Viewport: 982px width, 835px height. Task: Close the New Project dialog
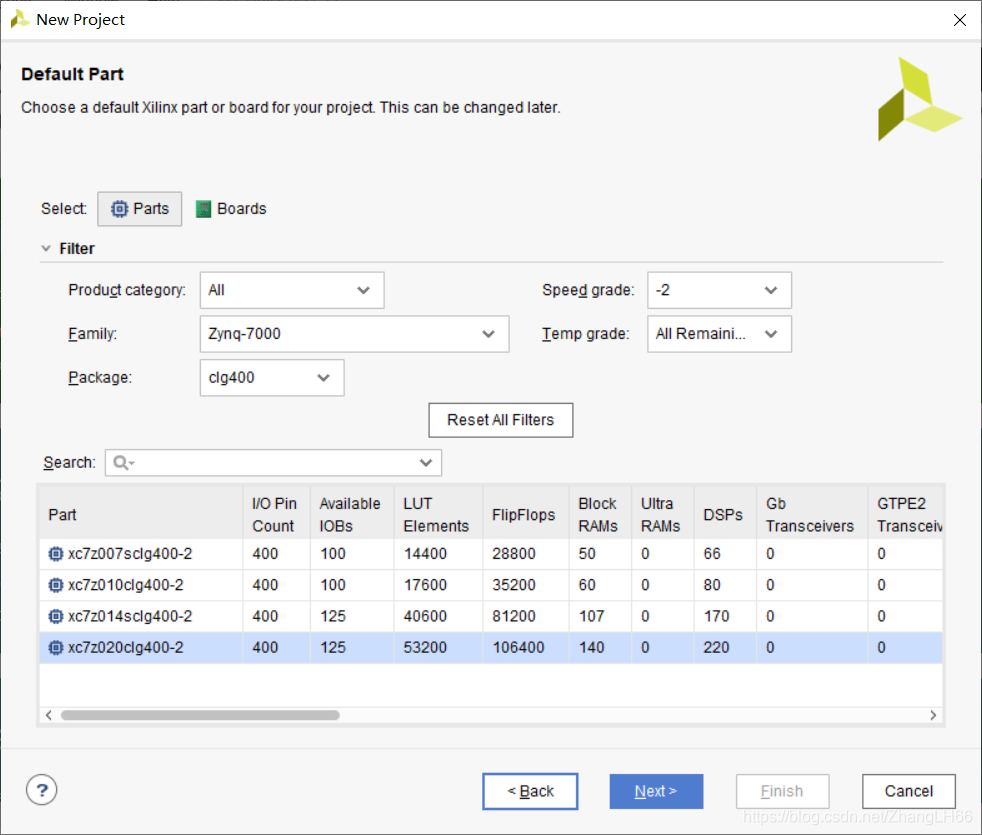tap(959, 20)
